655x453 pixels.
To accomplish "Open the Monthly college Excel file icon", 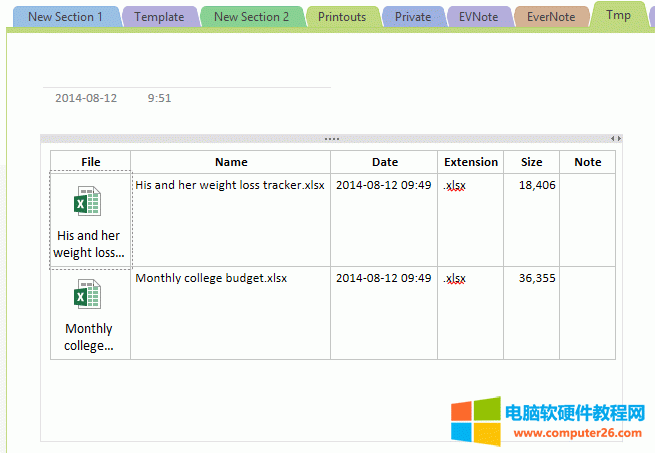I will 88,297.
